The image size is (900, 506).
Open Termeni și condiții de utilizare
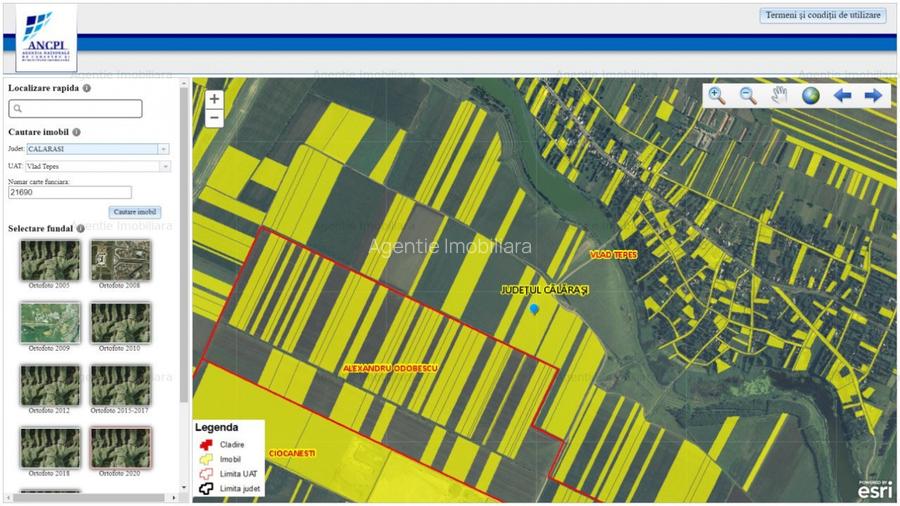point(823,15)
